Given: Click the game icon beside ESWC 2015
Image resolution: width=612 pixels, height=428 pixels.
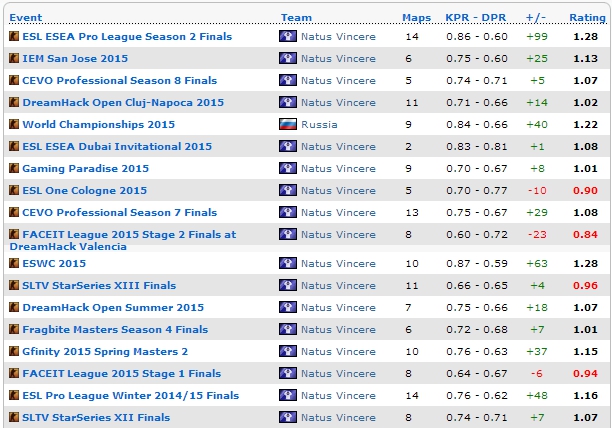Looking at the screenshot, I should pos(14,263).
